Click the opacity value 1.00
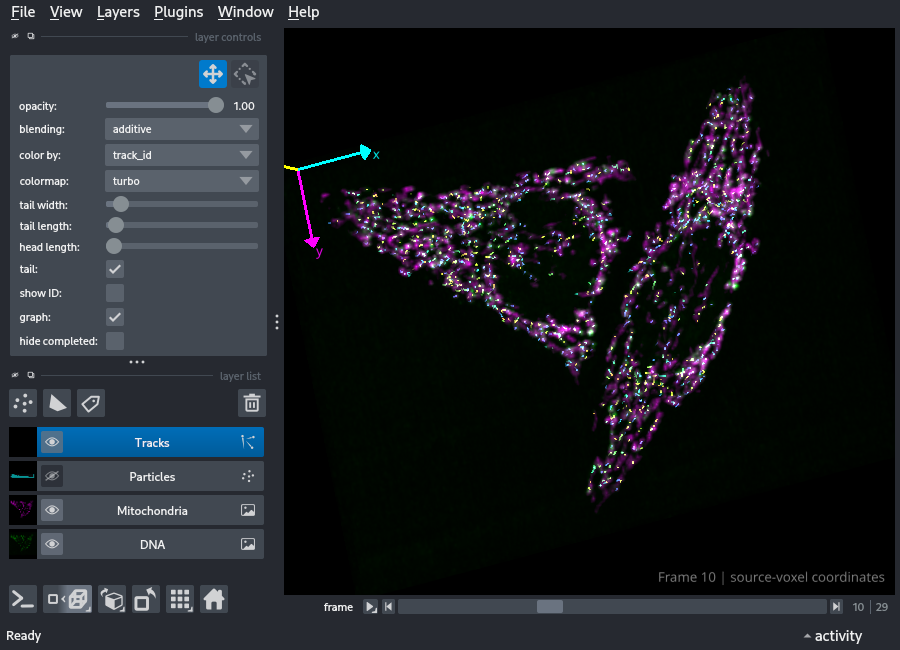This screenshot has height=650, width=900. 244,106
